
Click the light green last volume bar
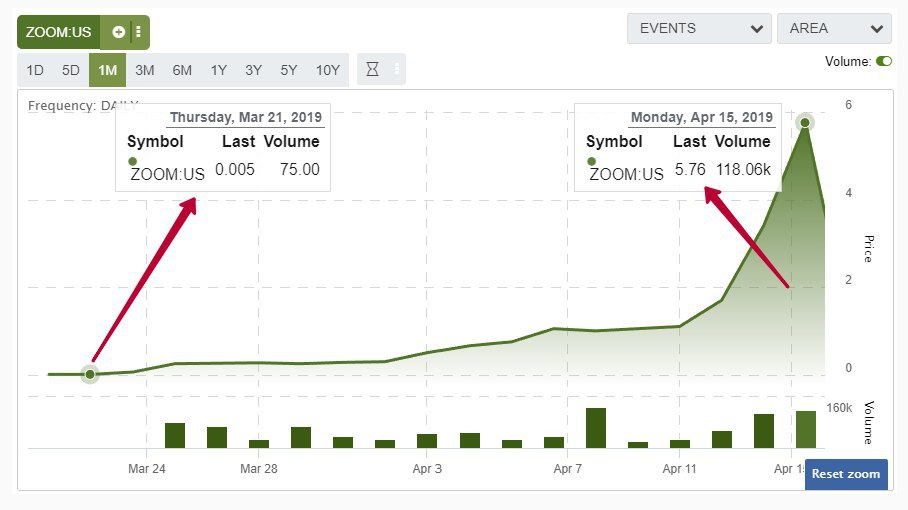[x=806, y=429]
